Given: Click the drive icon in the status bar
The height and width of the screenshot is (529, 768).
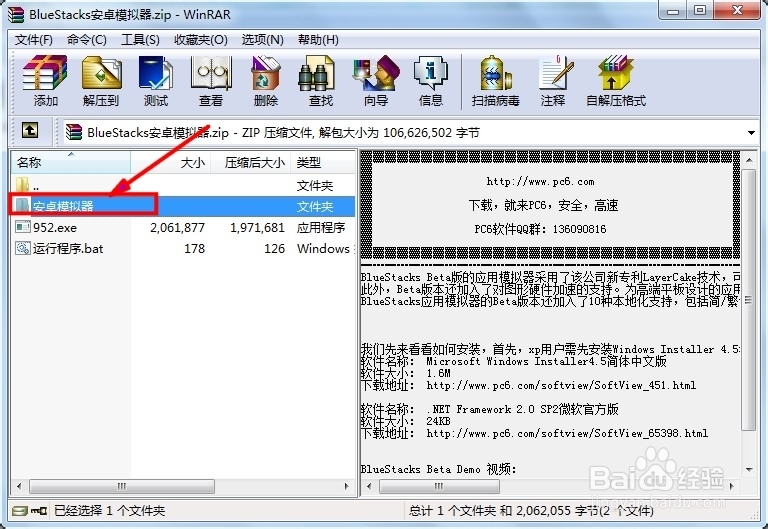Looking at the screenshot, I should (x=20, y=511).
